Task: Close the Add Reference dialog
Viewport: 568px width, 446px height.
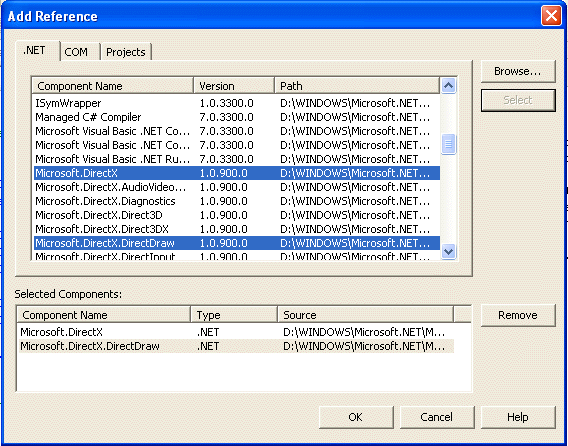Action: (551, 16)
